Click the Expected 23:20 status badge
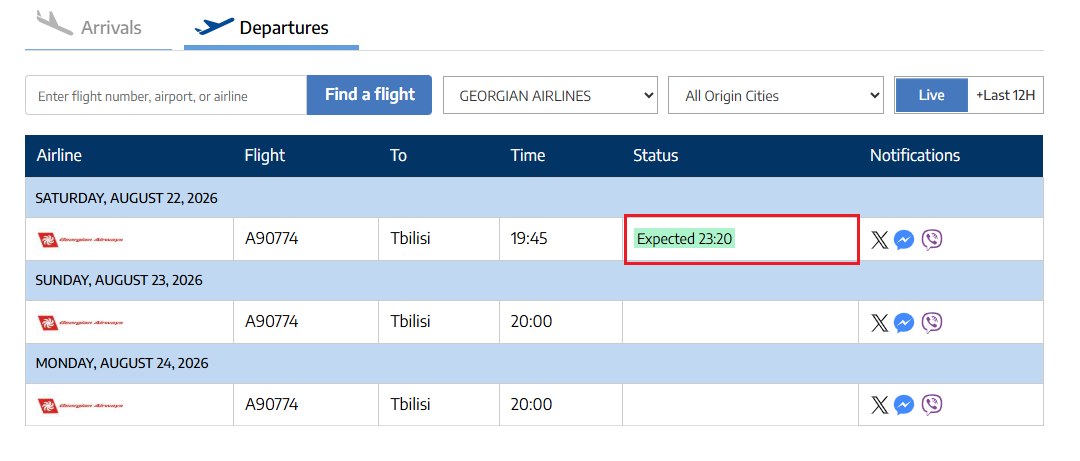 click(684, 239)
